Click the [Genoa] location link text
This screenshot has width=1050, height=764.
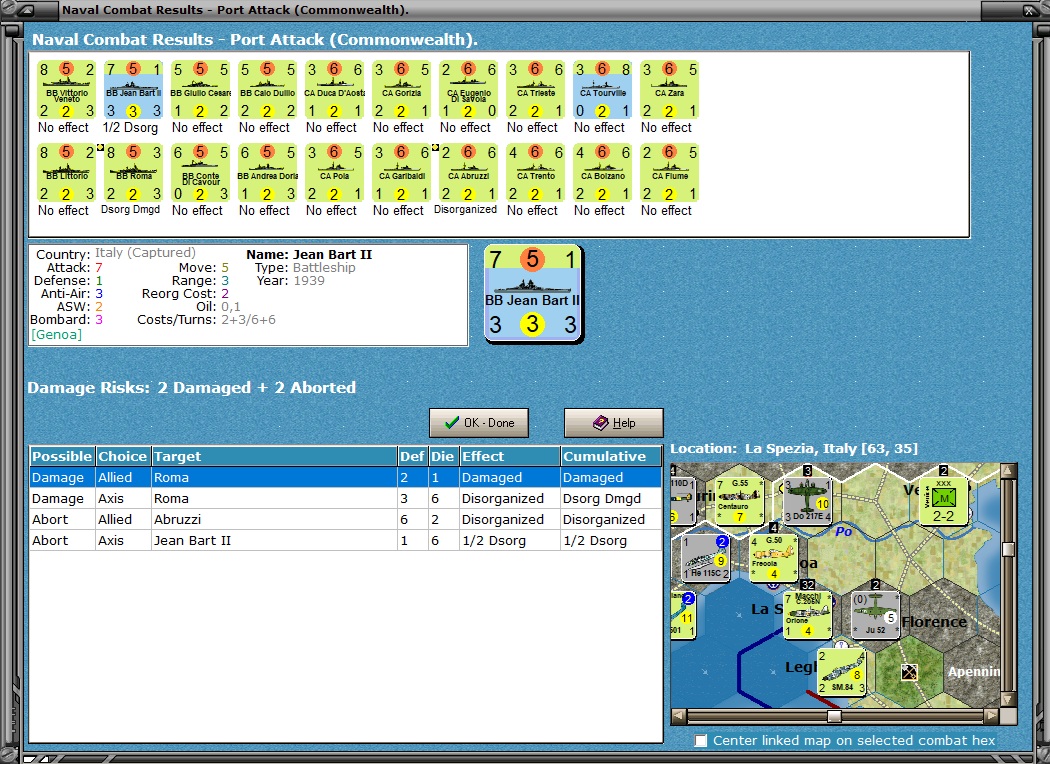pos(56,334)
